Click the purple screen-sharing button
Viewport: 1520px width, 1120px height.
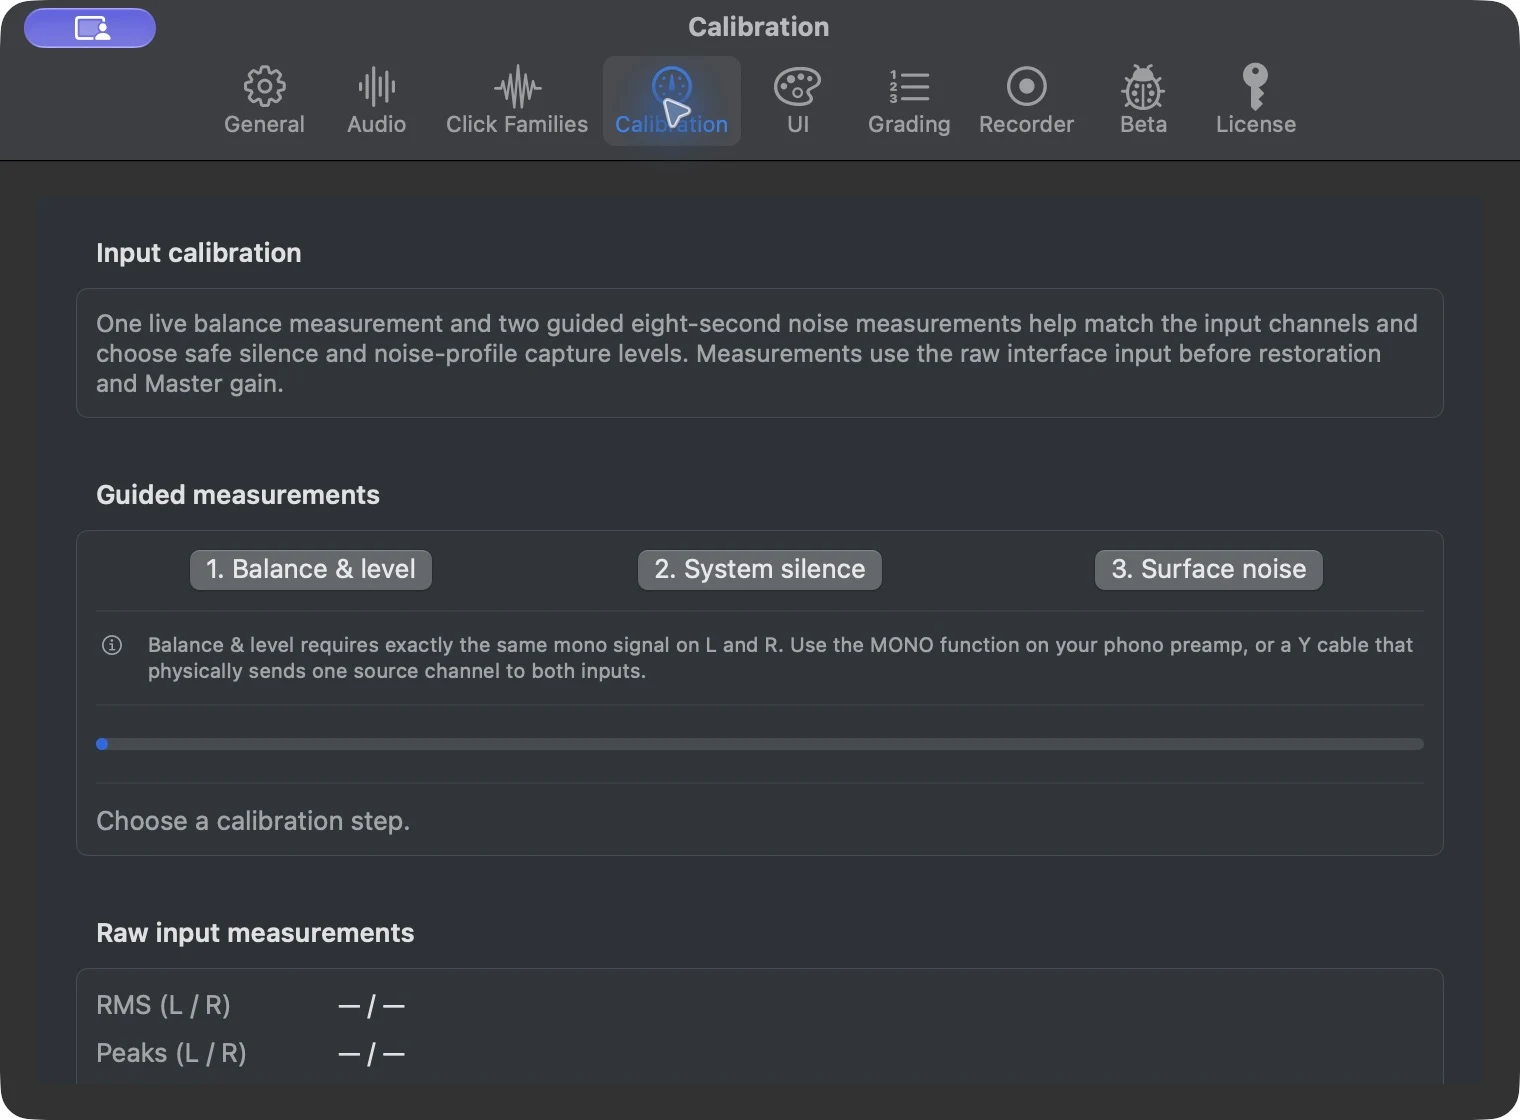pos(90,28)
